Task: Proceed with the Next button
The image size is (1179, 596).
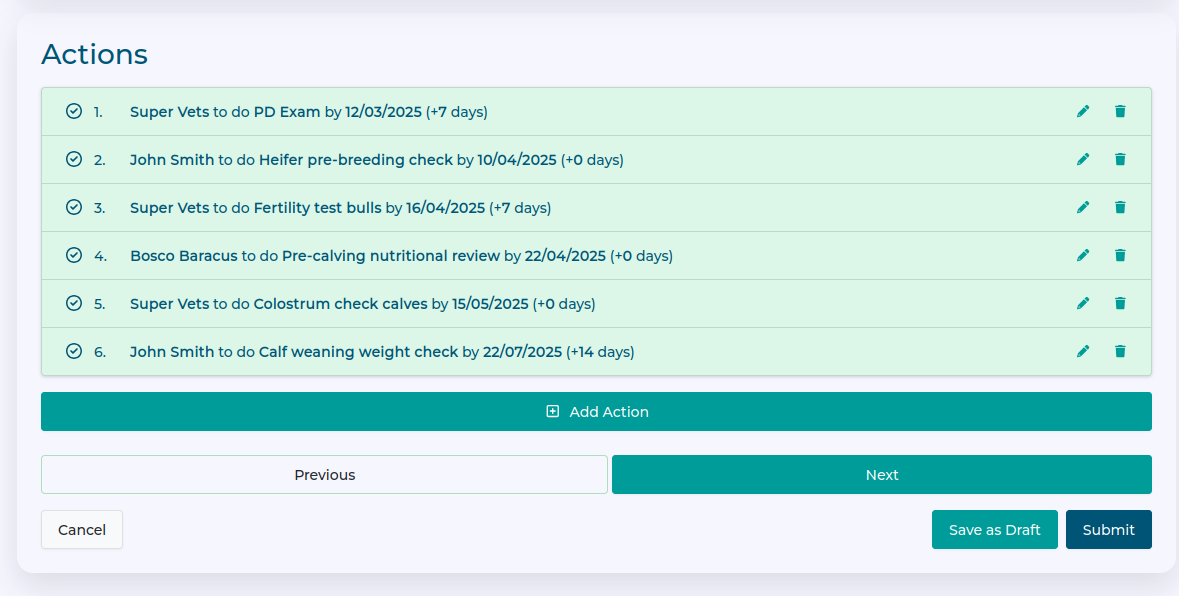Action: coord(881,475)
